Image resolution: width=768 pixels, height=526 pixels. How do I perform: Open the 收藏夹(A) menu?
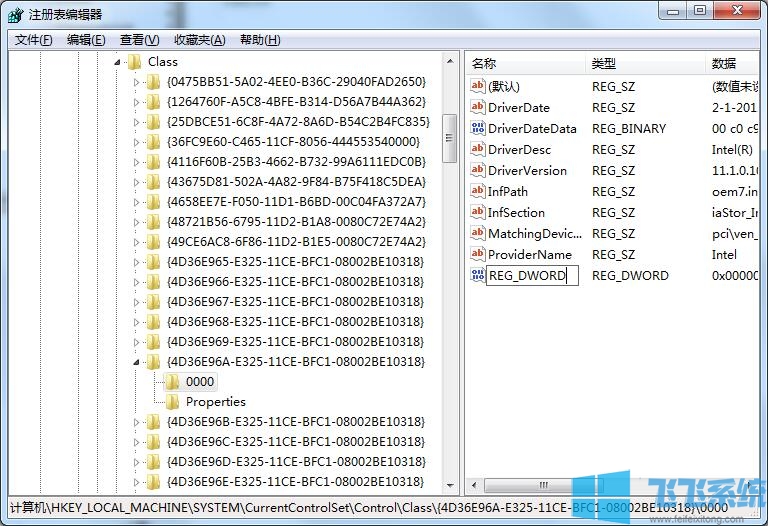click(x=199, y=40)
